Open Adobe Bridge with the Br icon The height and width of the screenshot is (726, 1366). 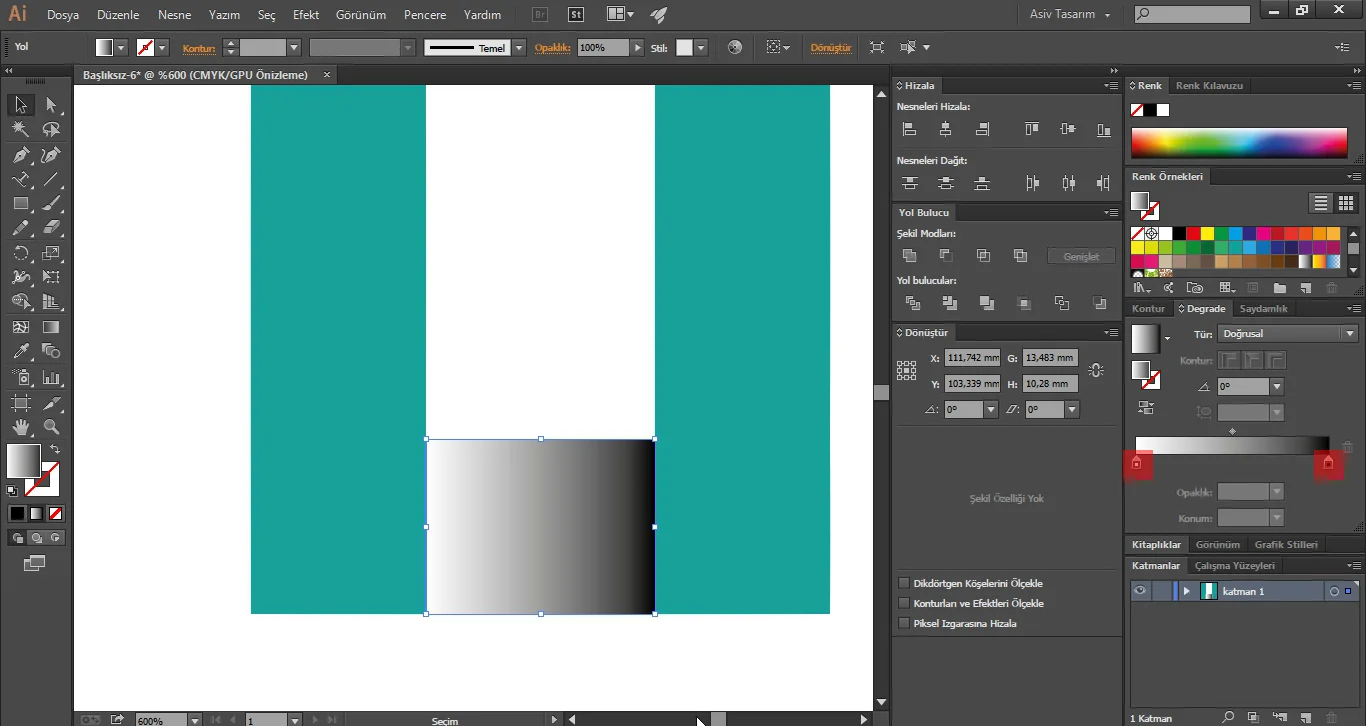click(540, 15)
